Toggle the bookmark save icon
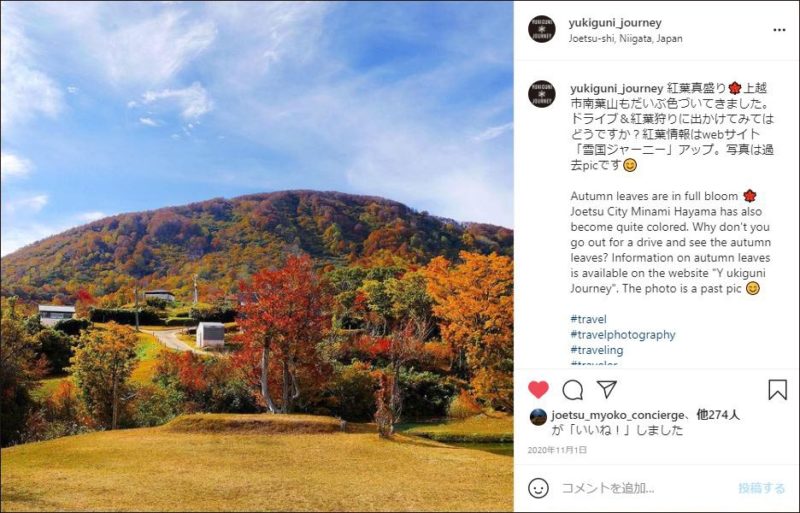 coord(778,389)
